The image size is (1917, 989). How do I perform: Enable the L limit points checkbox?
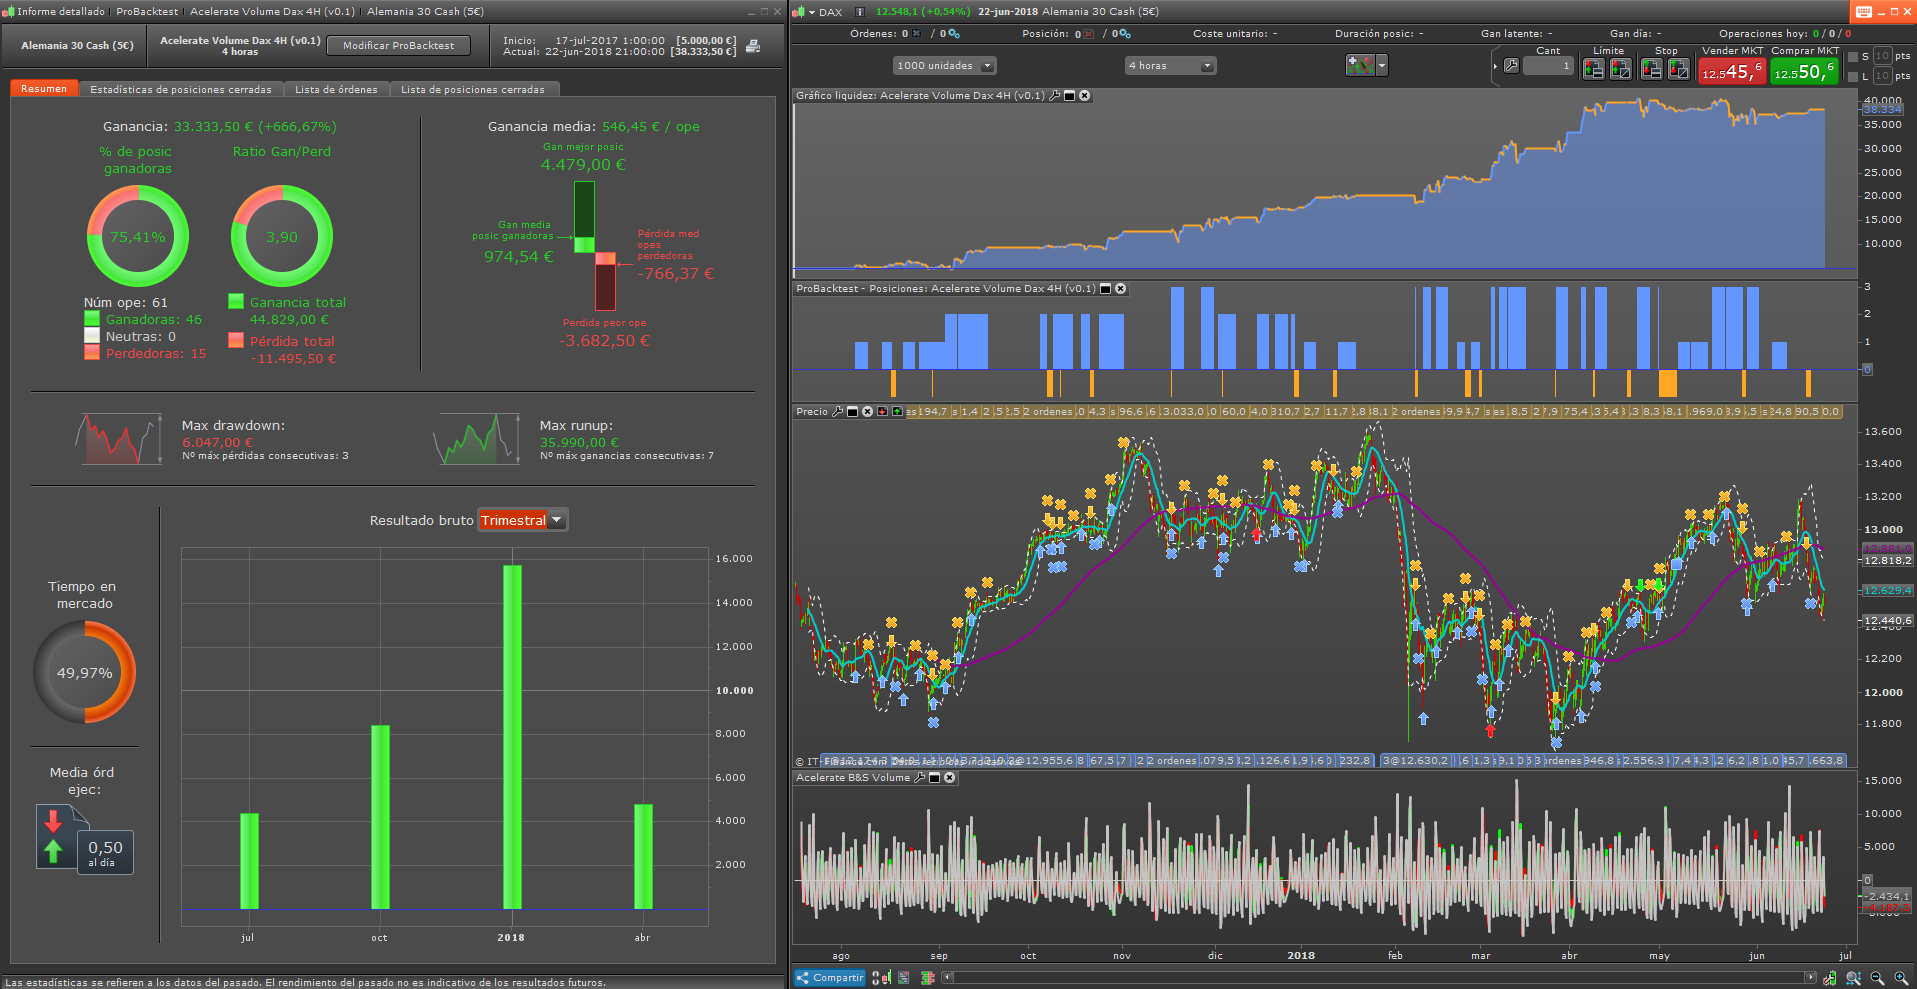coord(1853,77)
